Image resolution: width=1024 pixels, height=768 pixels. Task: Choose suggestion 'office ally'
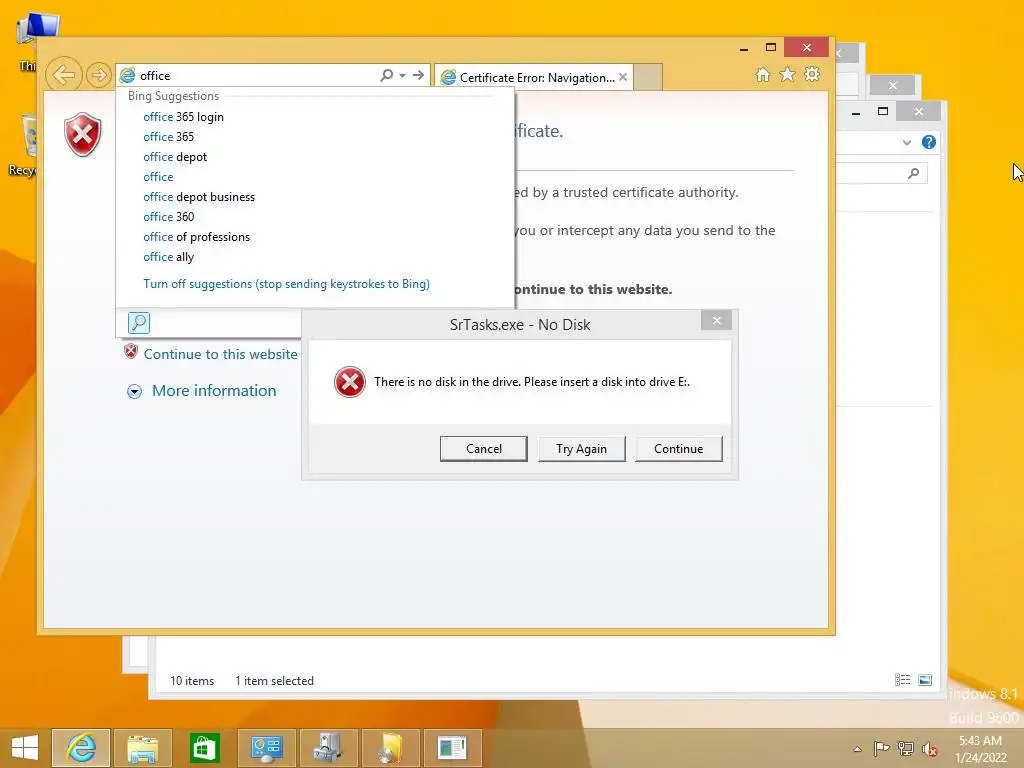[x=168, y=257]
